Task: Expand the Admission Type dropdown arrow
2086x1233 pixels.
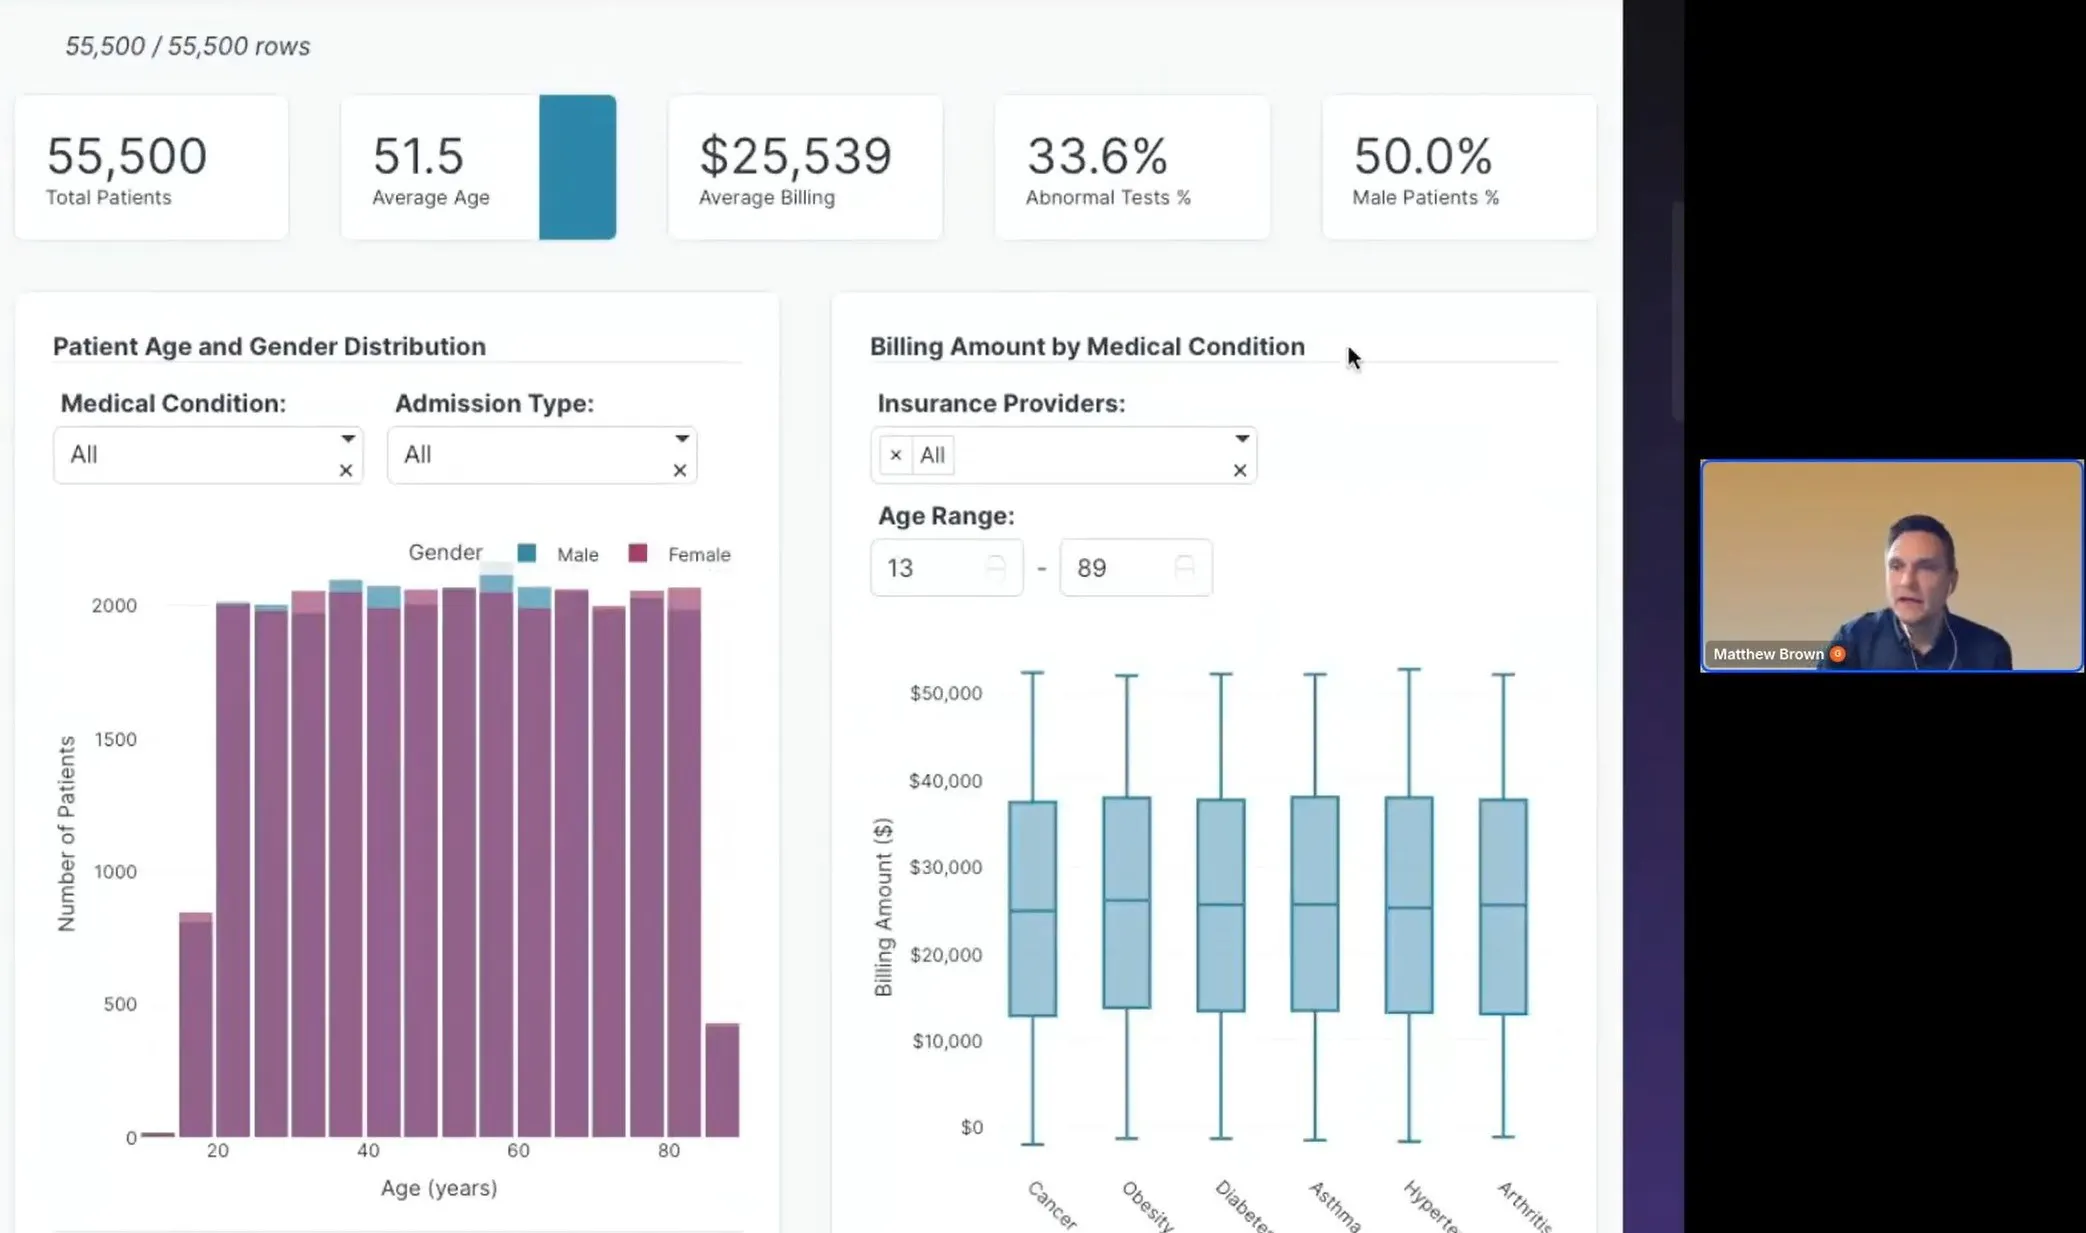Action: 681,439
